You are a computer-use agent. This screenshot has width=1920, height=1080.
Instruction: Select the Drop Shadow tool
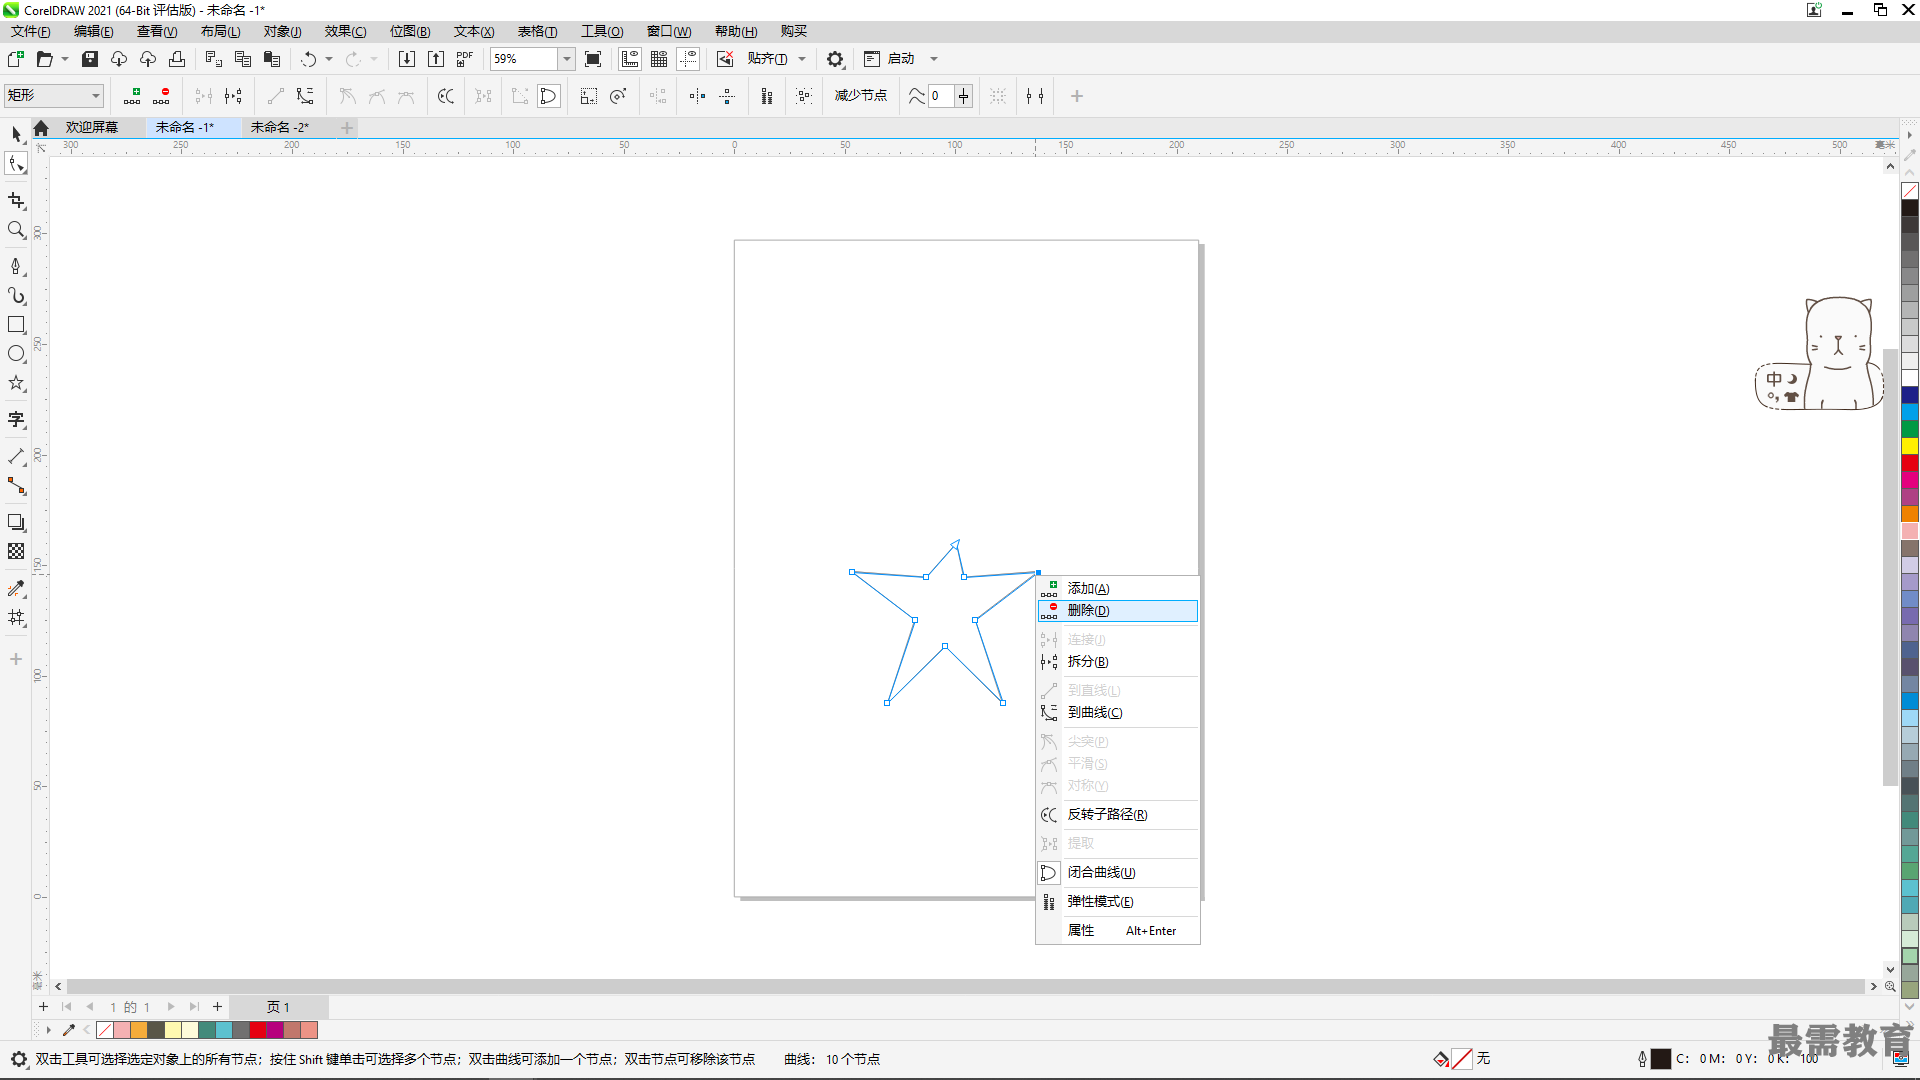click(x=16, y=522)
